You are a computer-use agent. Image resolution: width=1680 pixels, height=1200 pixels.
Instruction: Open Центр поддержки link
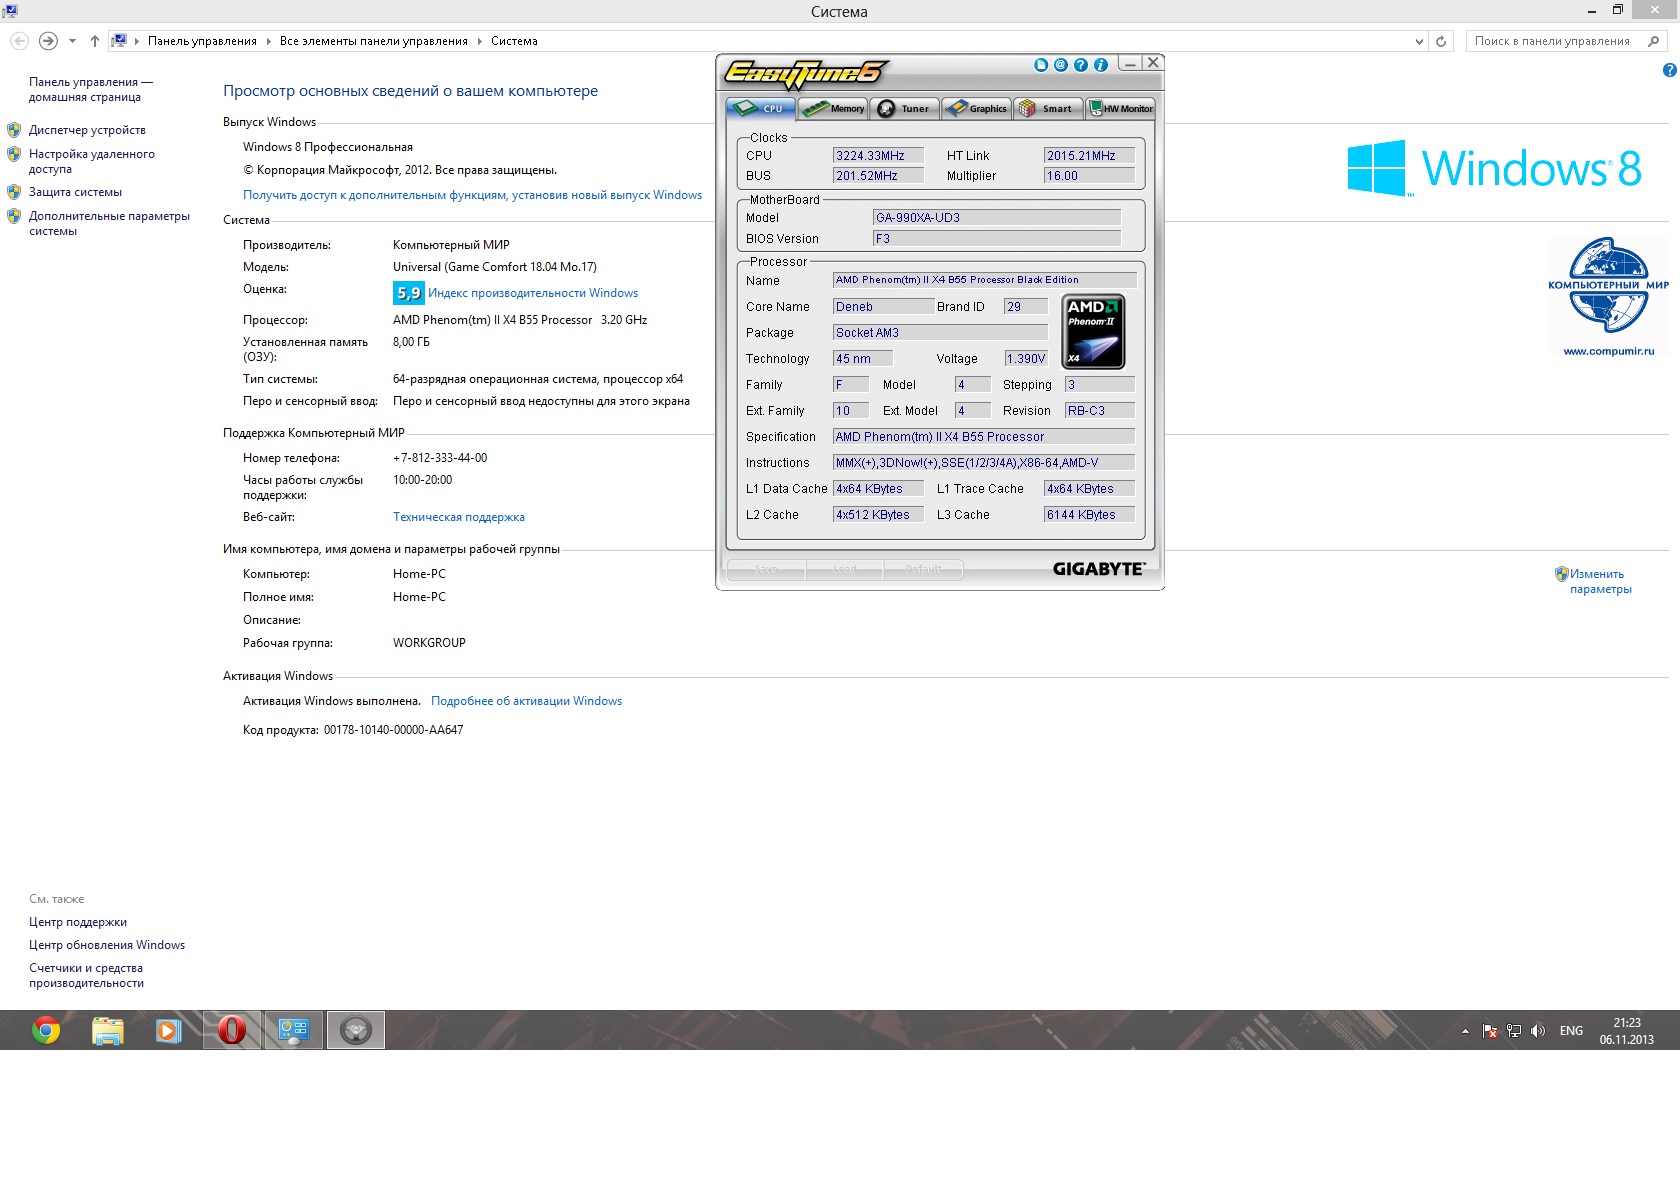(78, 922)
